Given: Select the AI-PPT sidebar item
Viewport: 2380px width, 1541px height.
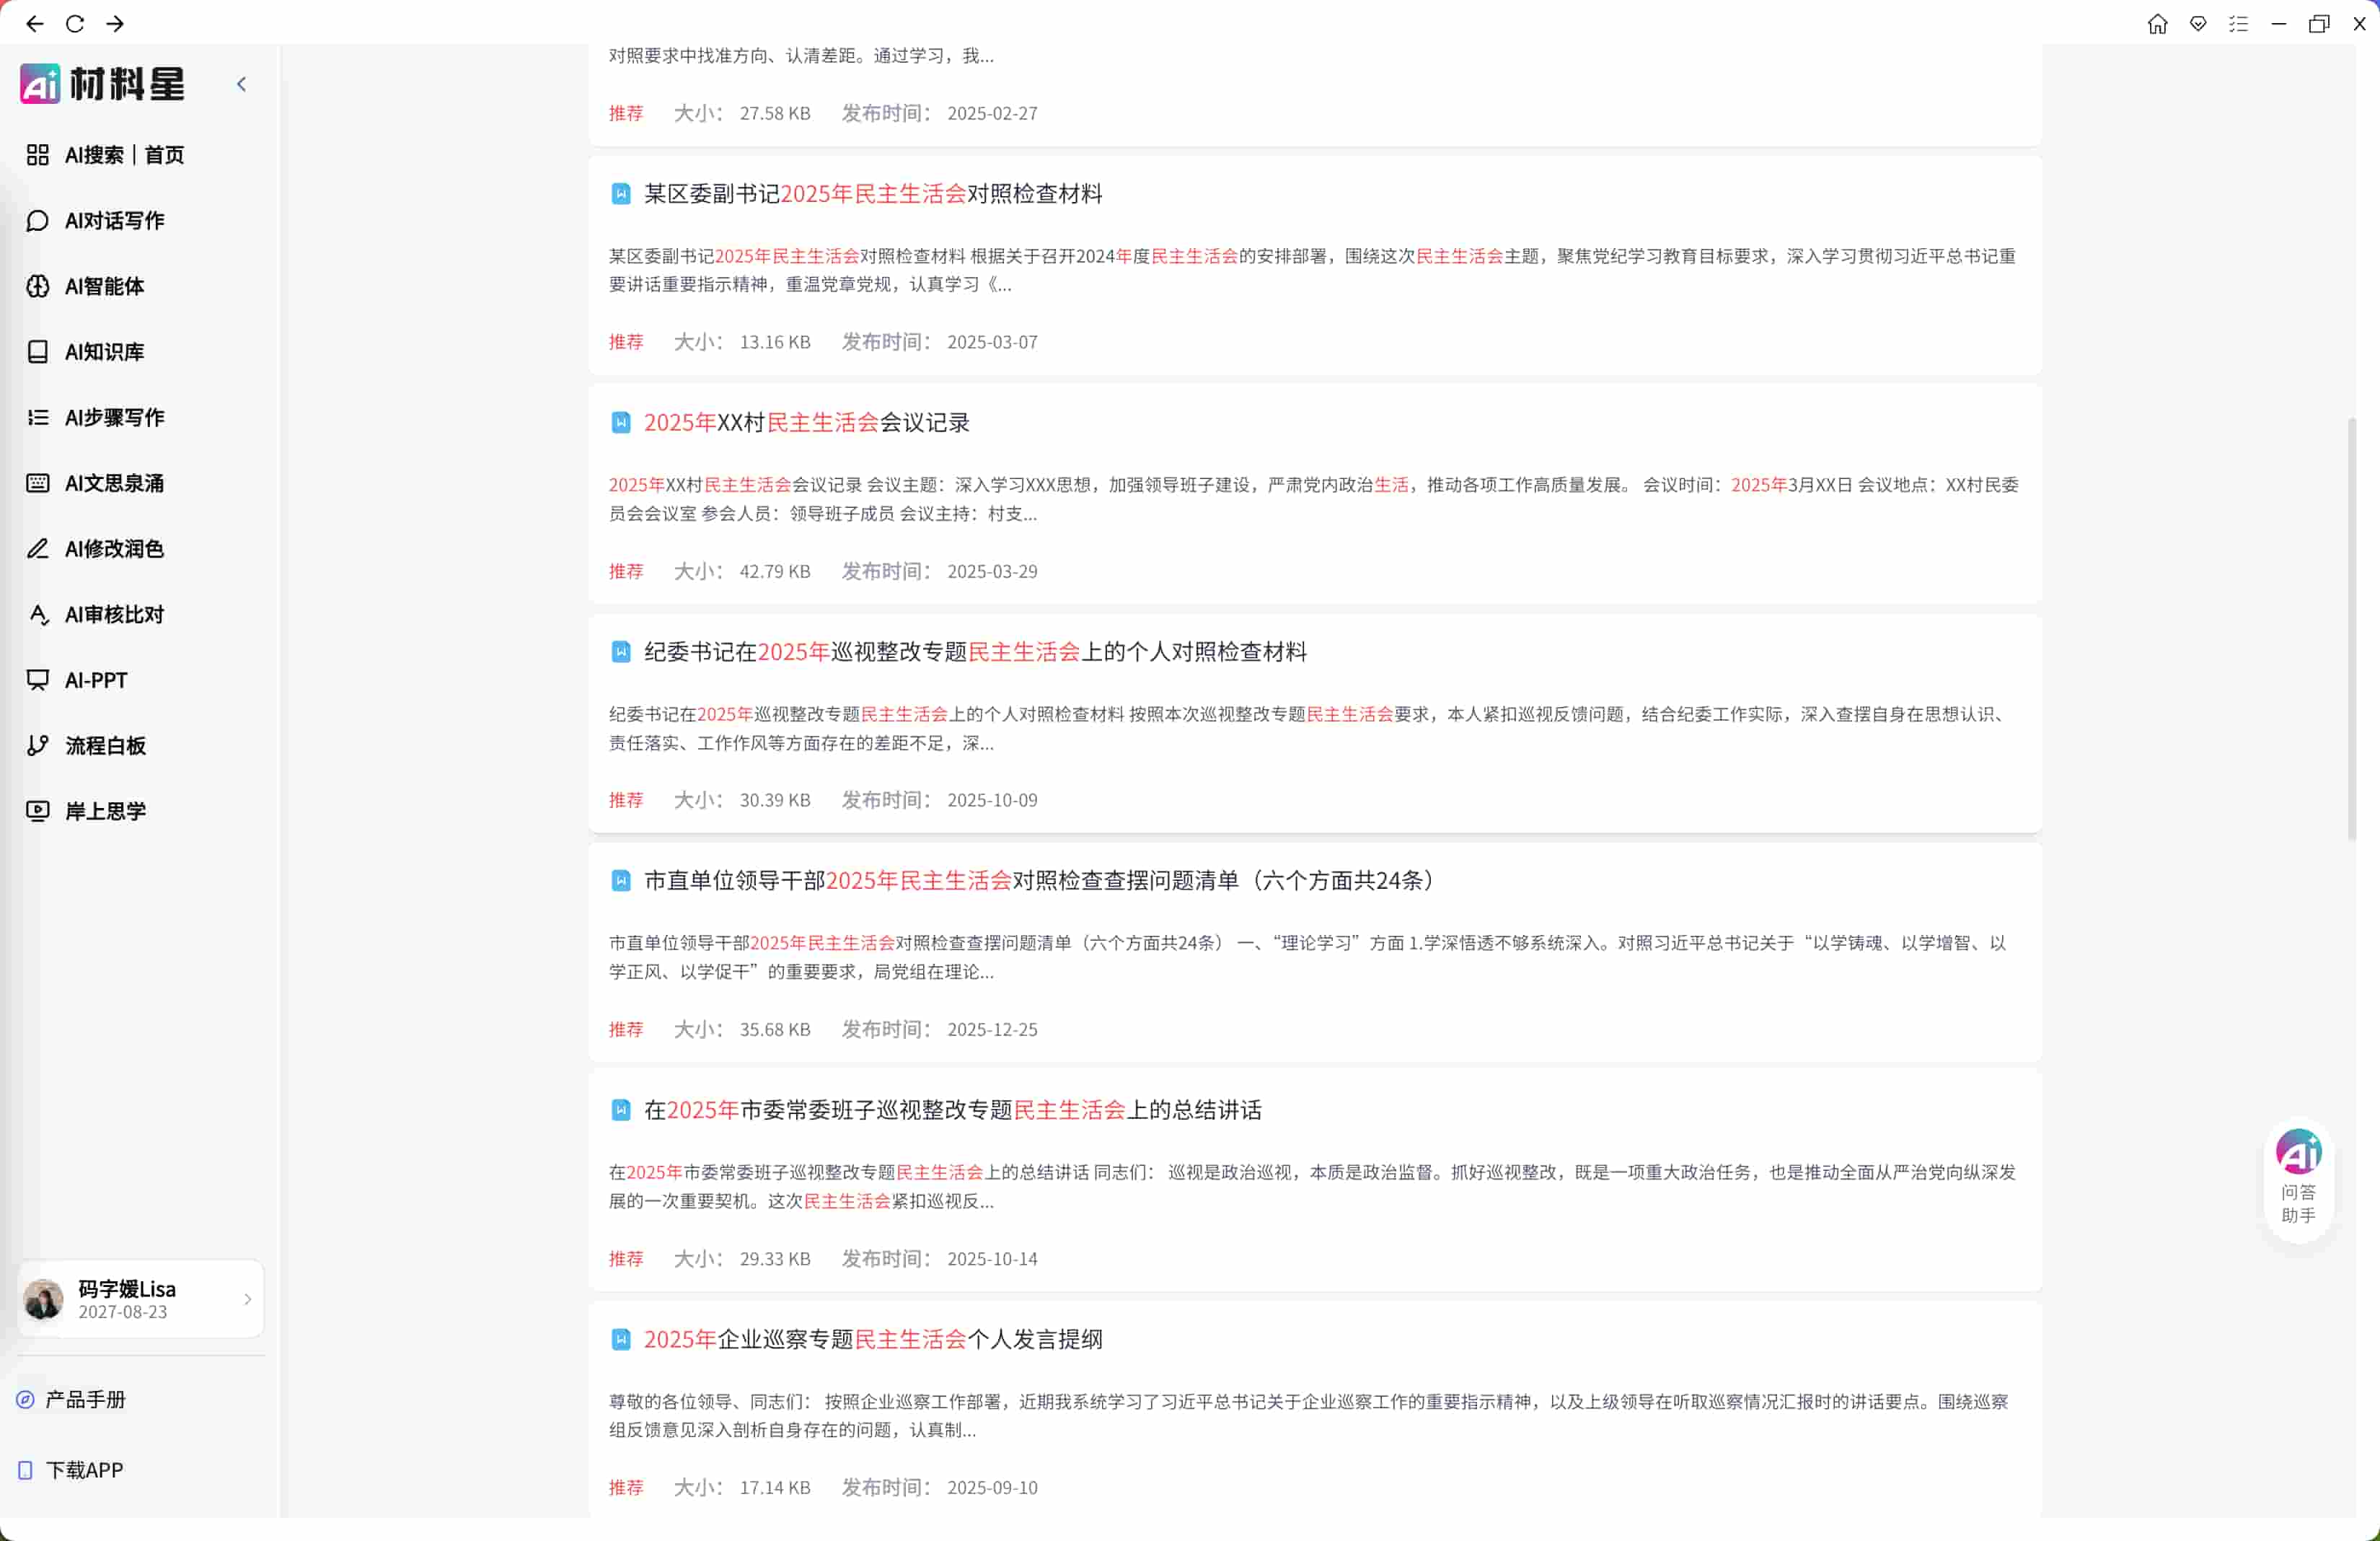Looking at the screenshot, I should (x=96, y=680).
